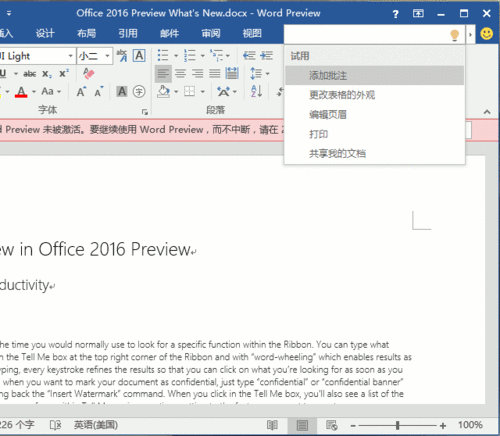
Task: Select the Sort A-Z icon
Action: point(256,91)
